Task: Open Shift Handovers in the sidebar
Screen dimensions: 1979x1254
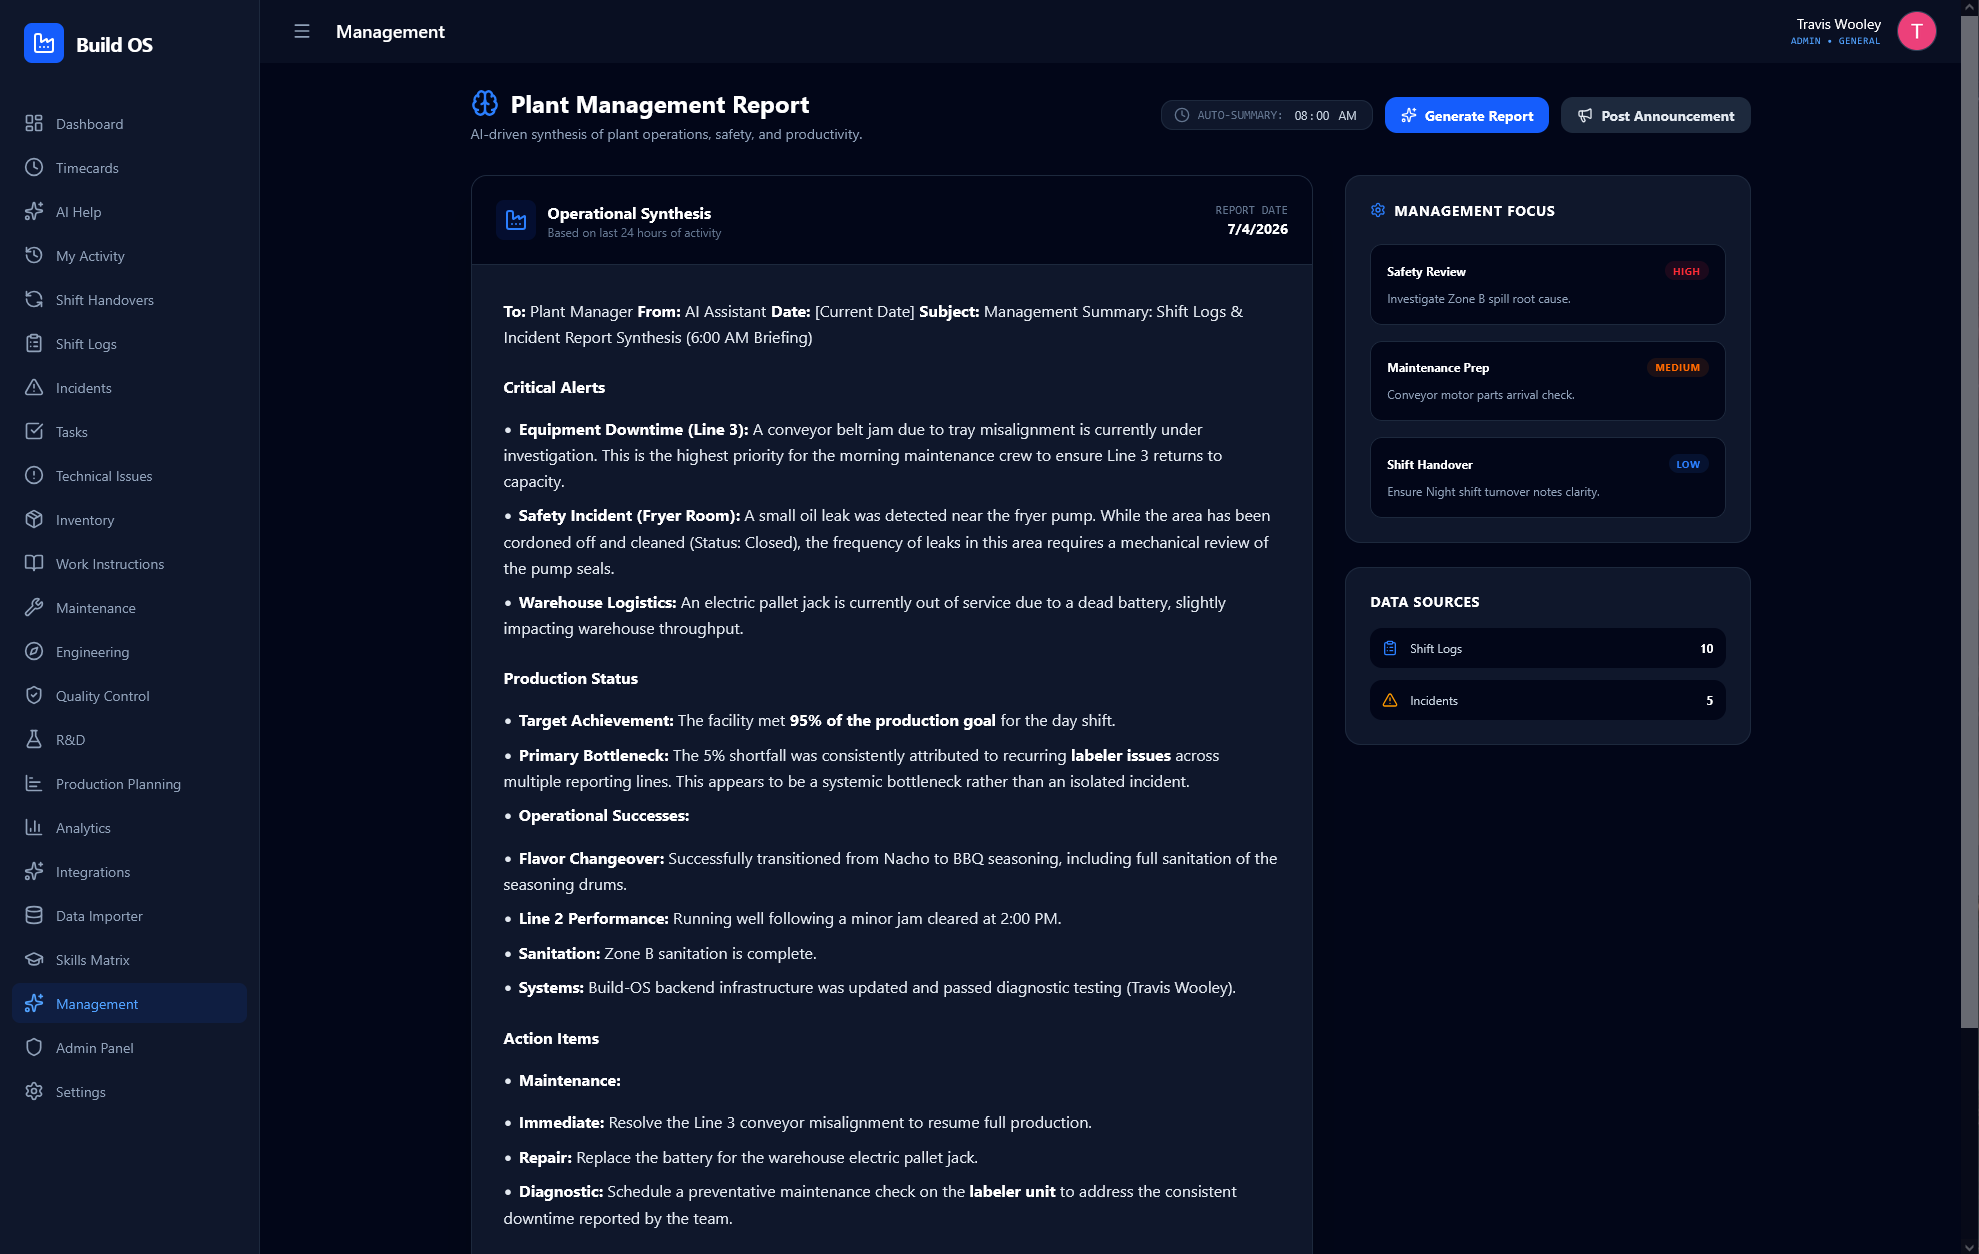Action: (129, 299)
